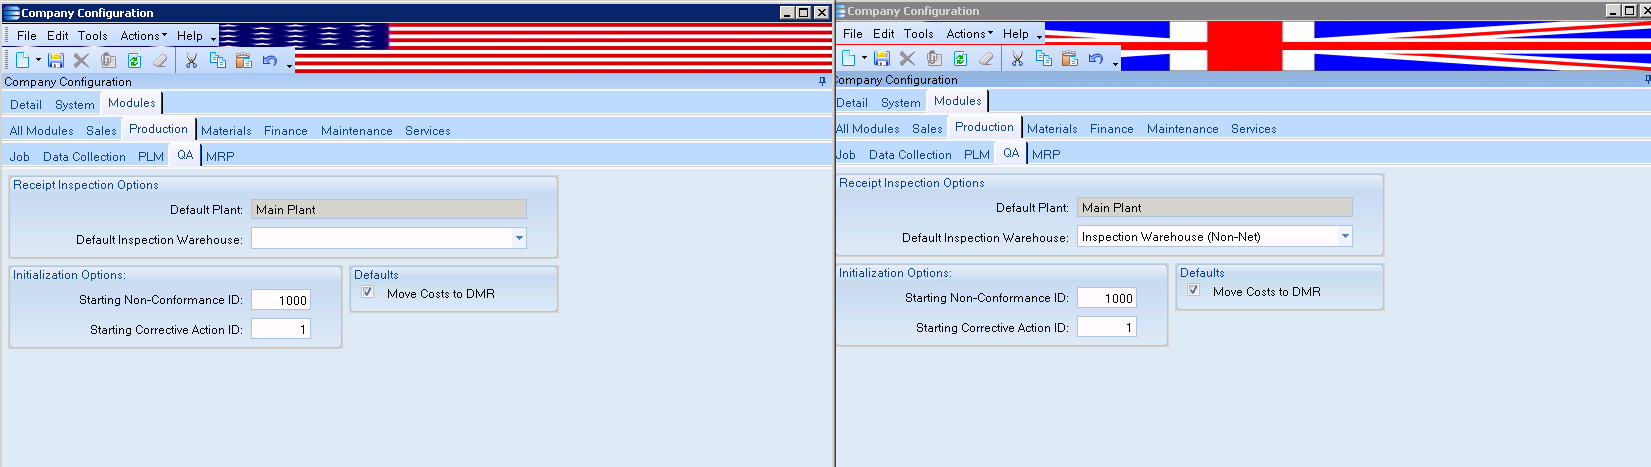Screen dimensions: 1651x467
Task: Save configuration in the left window toolbar
Action: point(56,60)
